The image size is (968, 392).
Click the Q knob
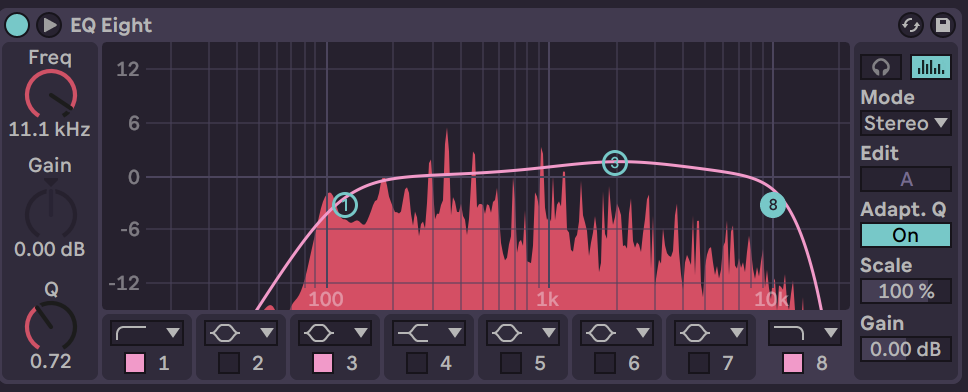(51, 325)
